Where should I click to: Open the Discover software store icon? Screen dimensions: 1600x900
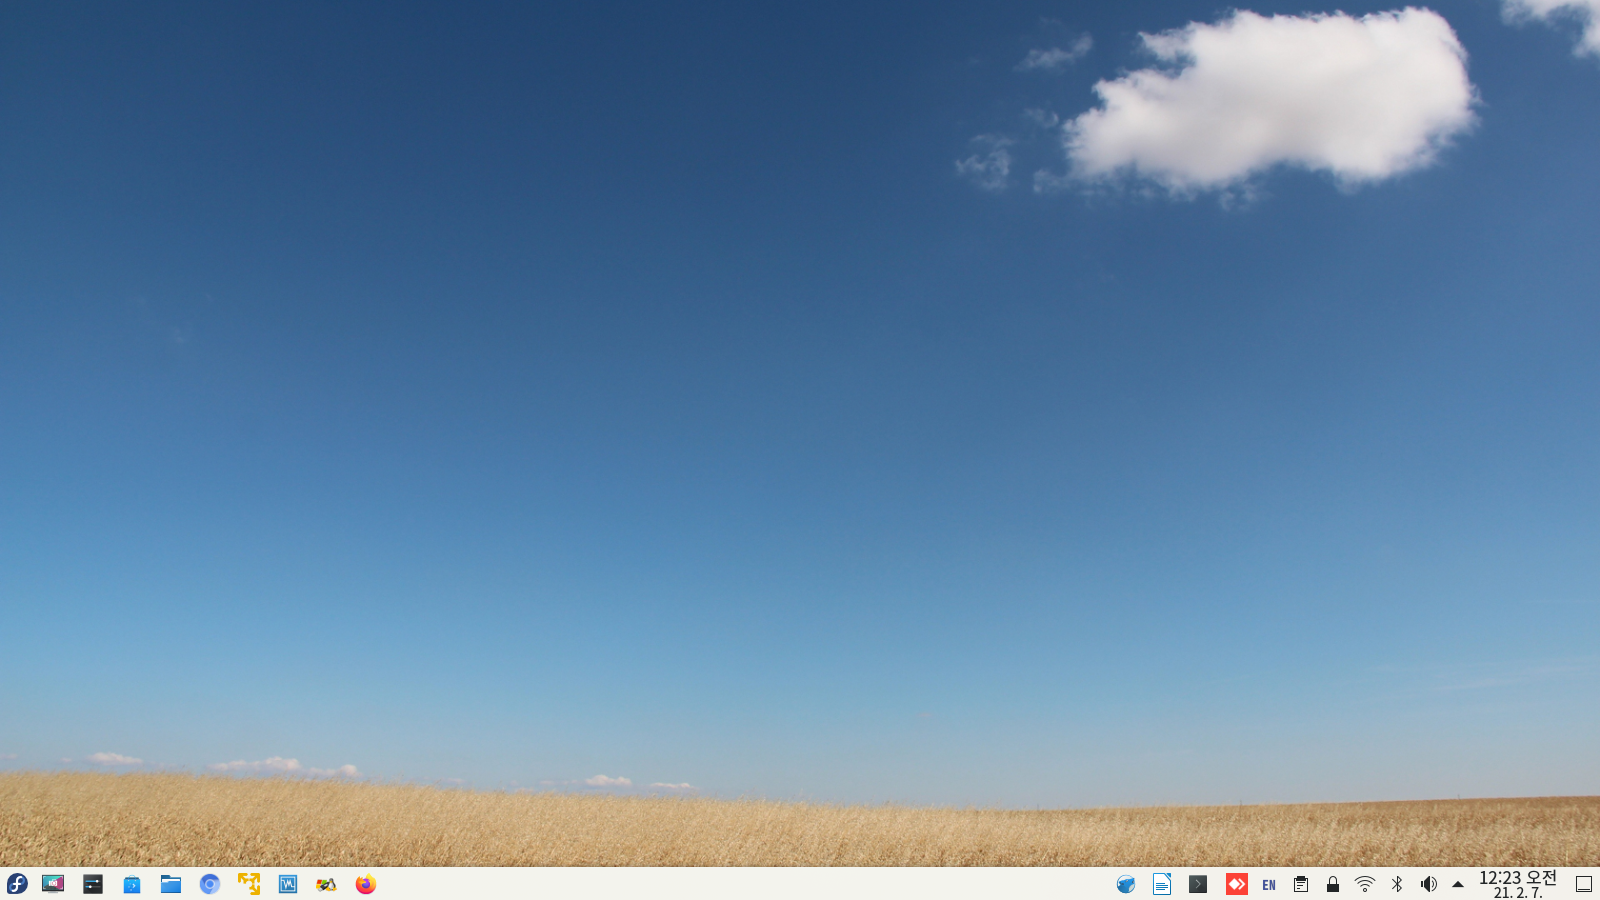(132, 884)
